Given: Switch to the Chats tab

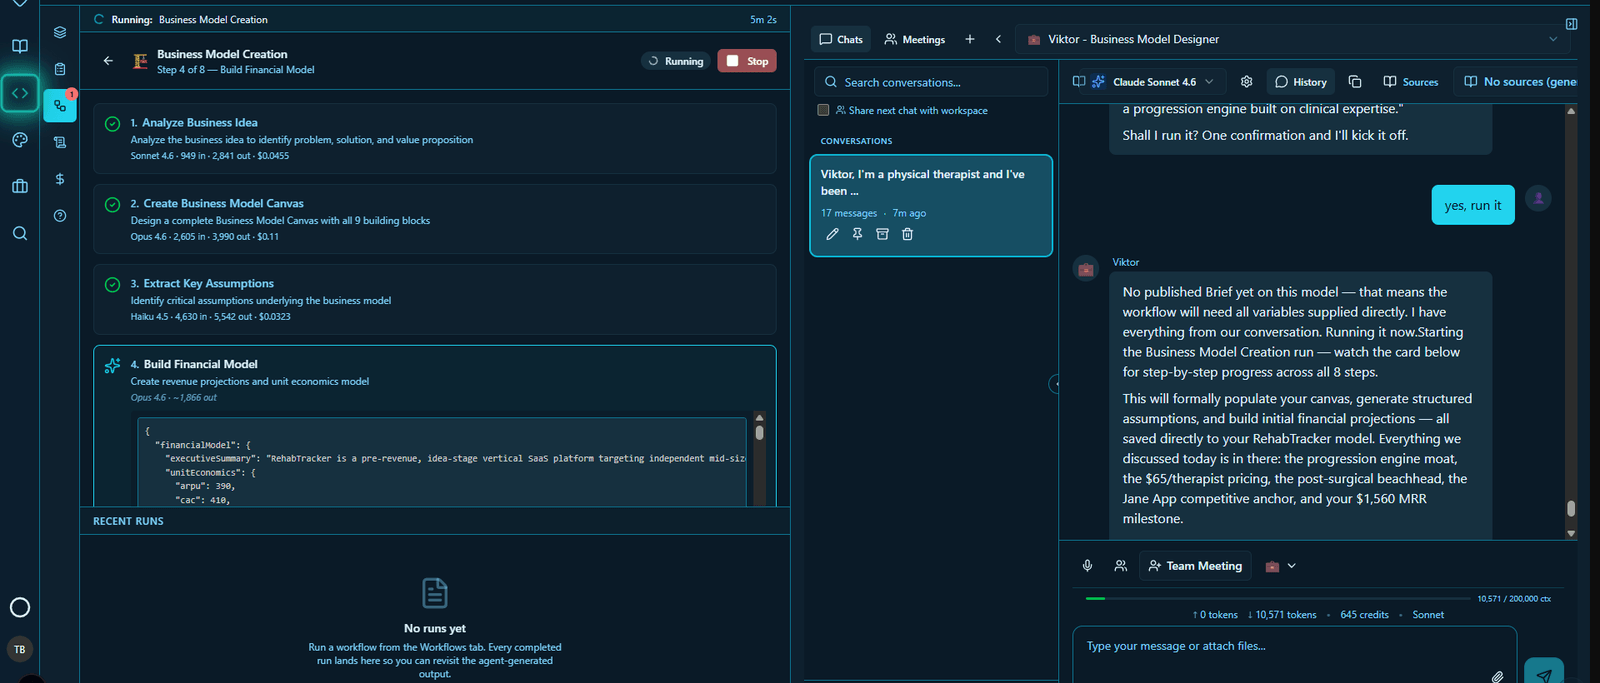Looking at the screenshot, I should pyautogui.click(x=841, y=39).
